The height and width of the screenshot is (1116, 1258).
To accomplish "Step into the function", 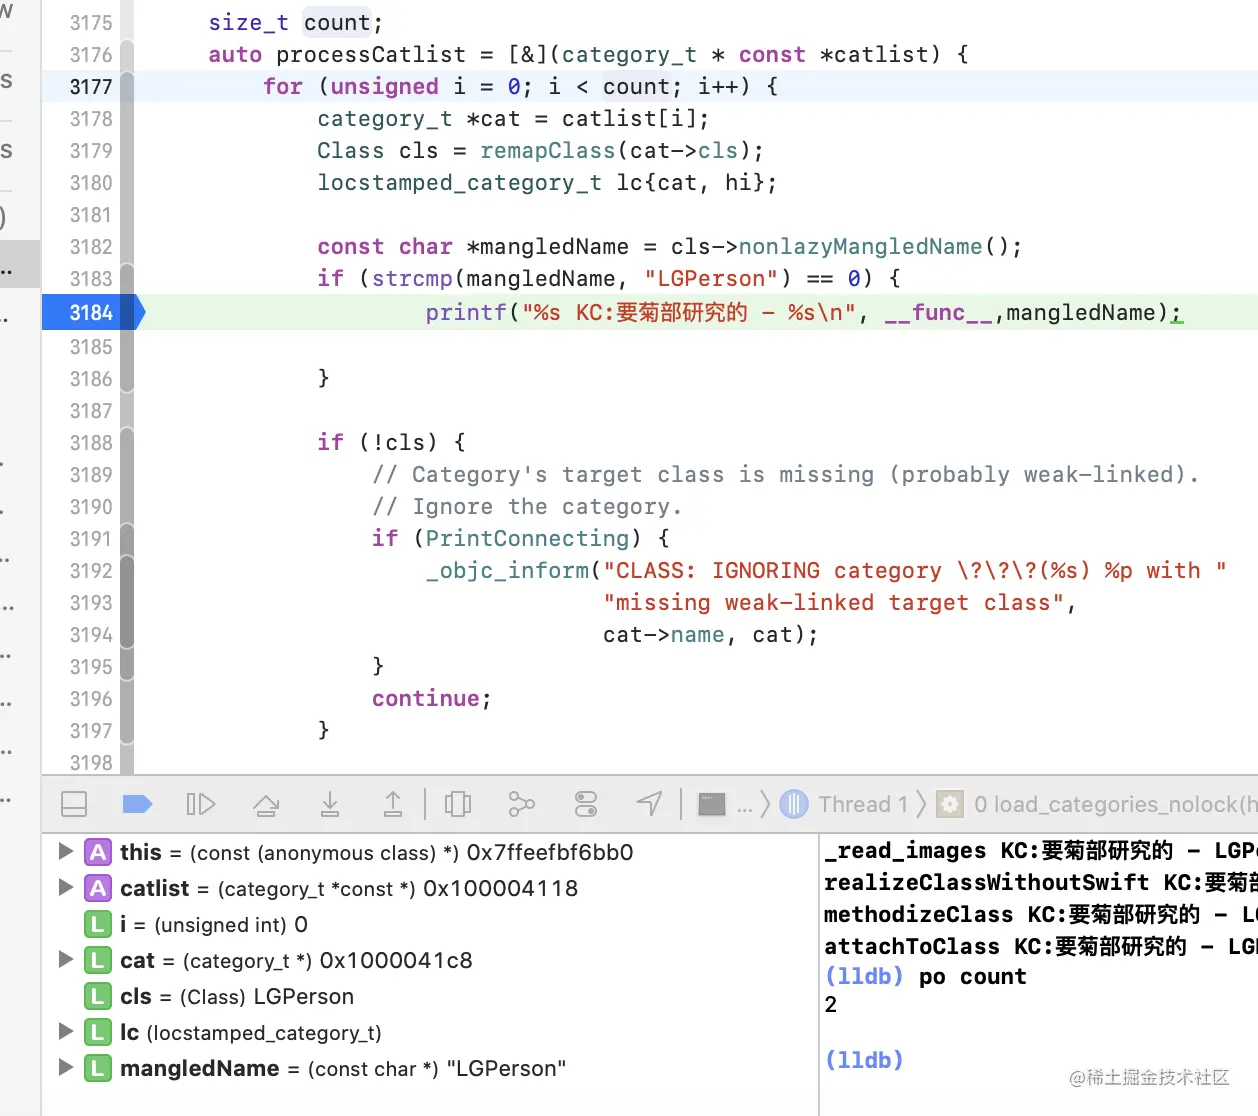I will point(330,804).
